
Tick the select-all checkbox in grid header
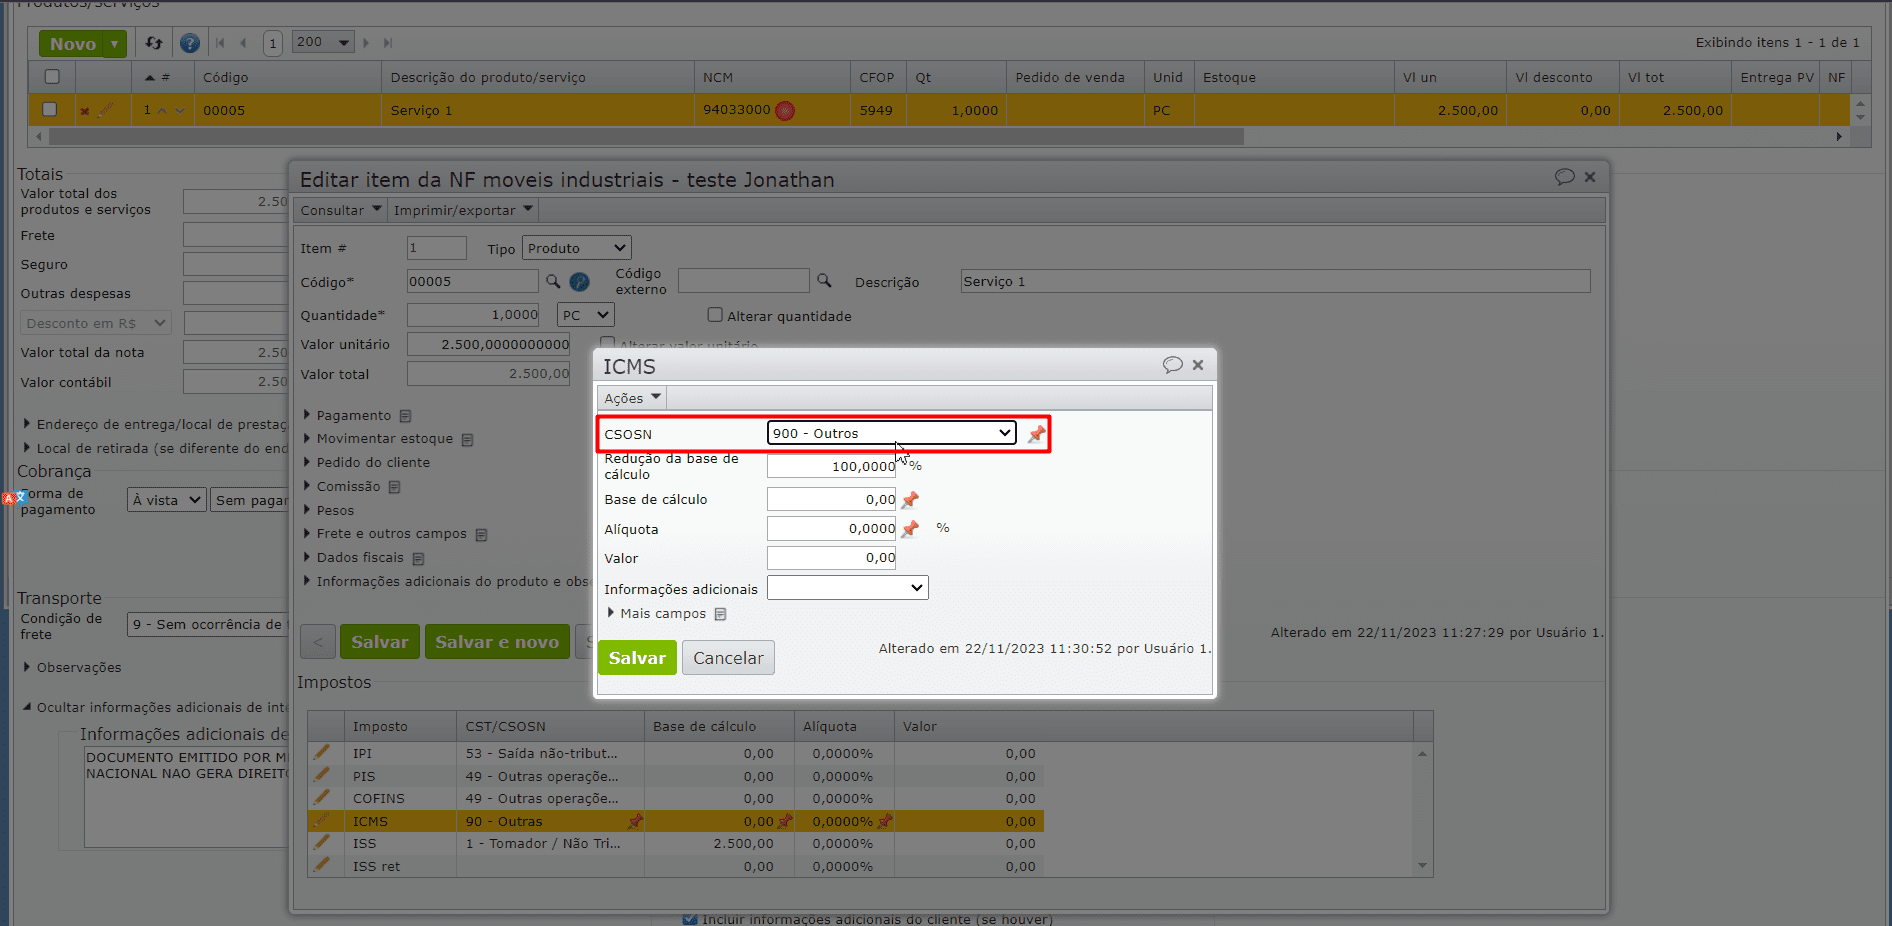click(x=52, y=77)
